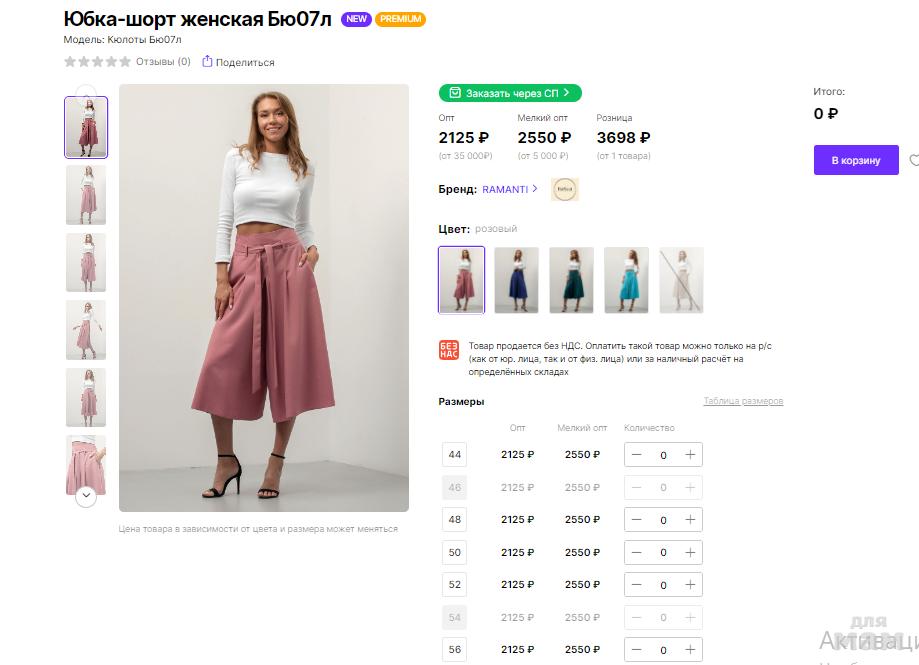Click the share icon next to Поделиться
The height and width of the screenshot is (665, 919).
(x=207, y=62)
